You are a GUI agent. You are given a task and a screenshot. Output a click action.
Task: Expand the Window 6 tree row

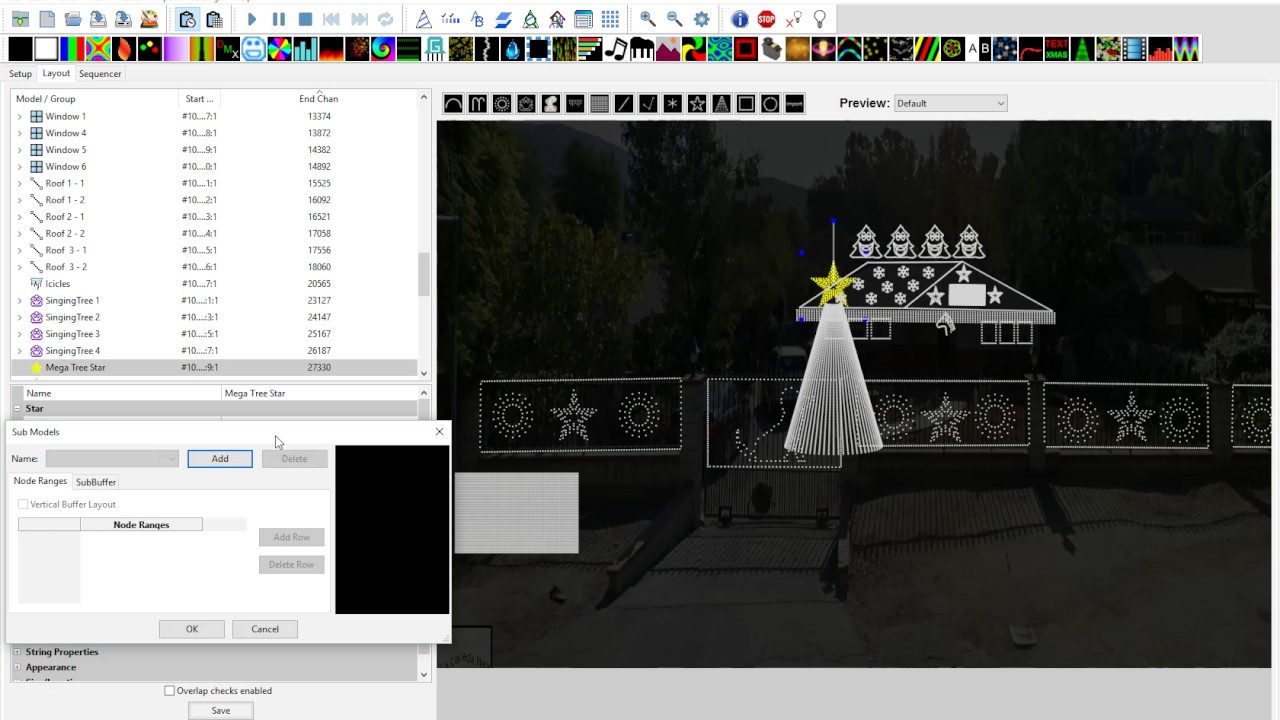[19, 167]
